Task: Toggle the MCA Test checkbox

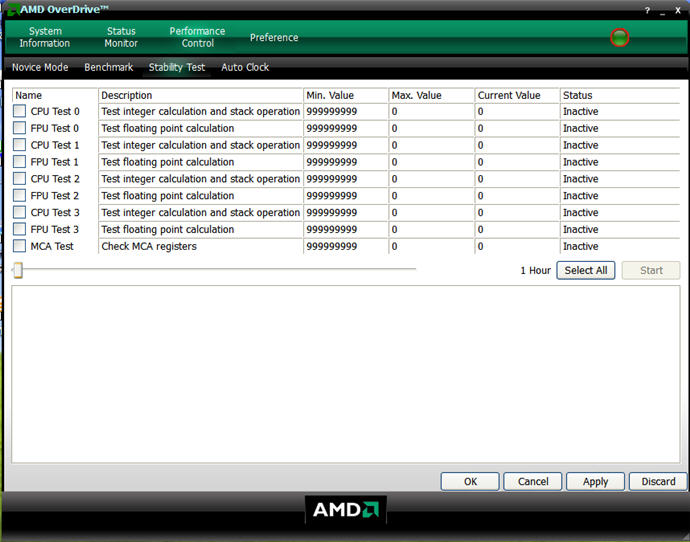Action: pyautogui.click(x=19, y=246)
